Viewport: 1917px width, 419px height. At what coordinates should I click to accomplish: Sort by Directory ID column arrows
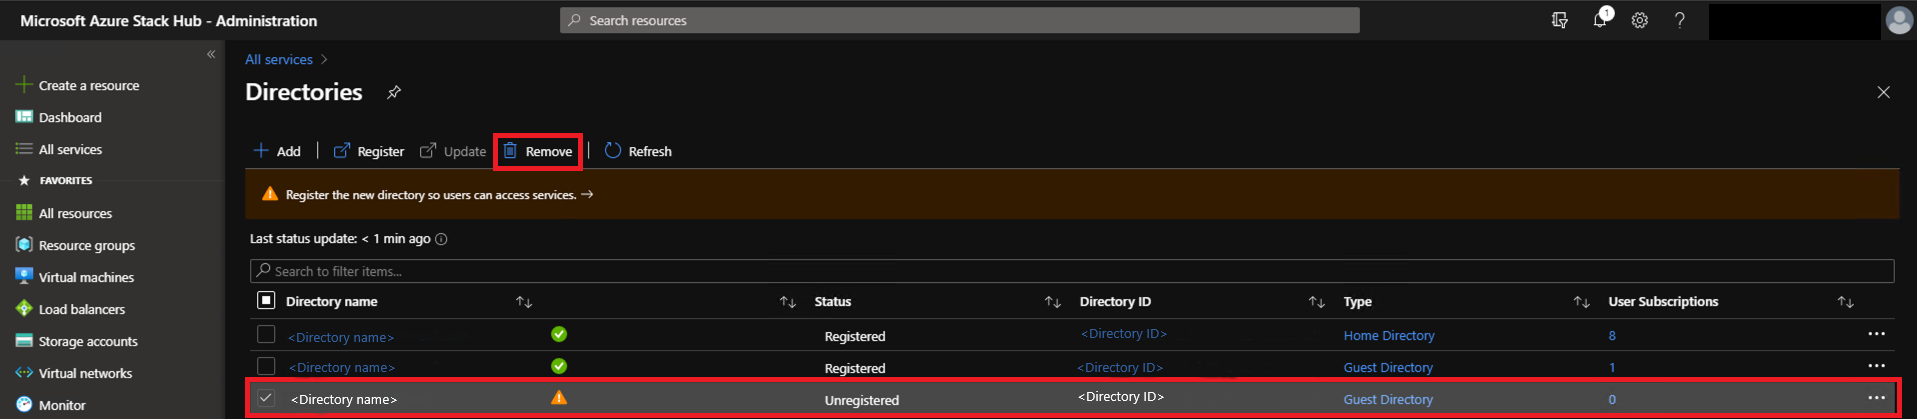click(1317, 302)
